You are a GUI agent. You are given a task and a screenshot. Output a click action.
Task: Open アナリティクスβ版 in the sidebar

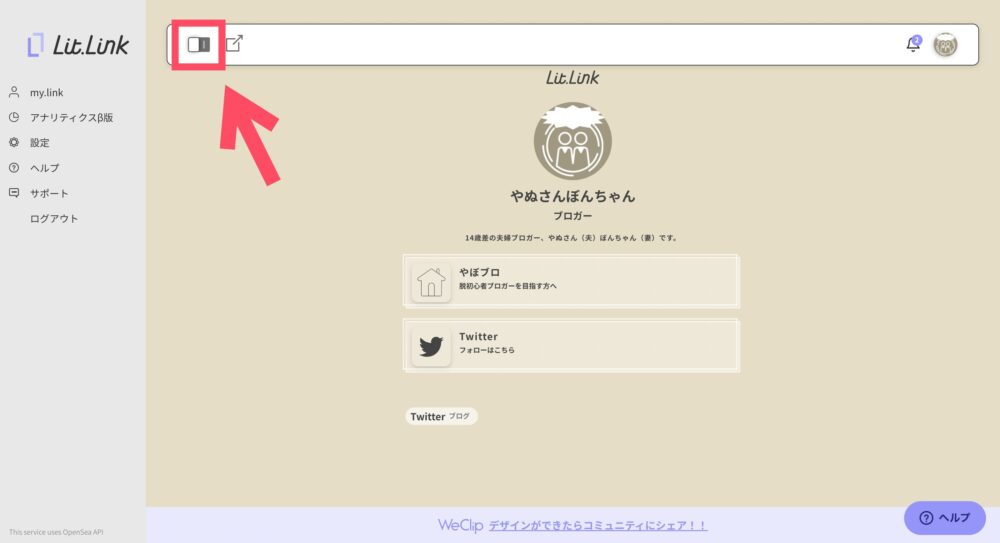[x=71, y=117]
